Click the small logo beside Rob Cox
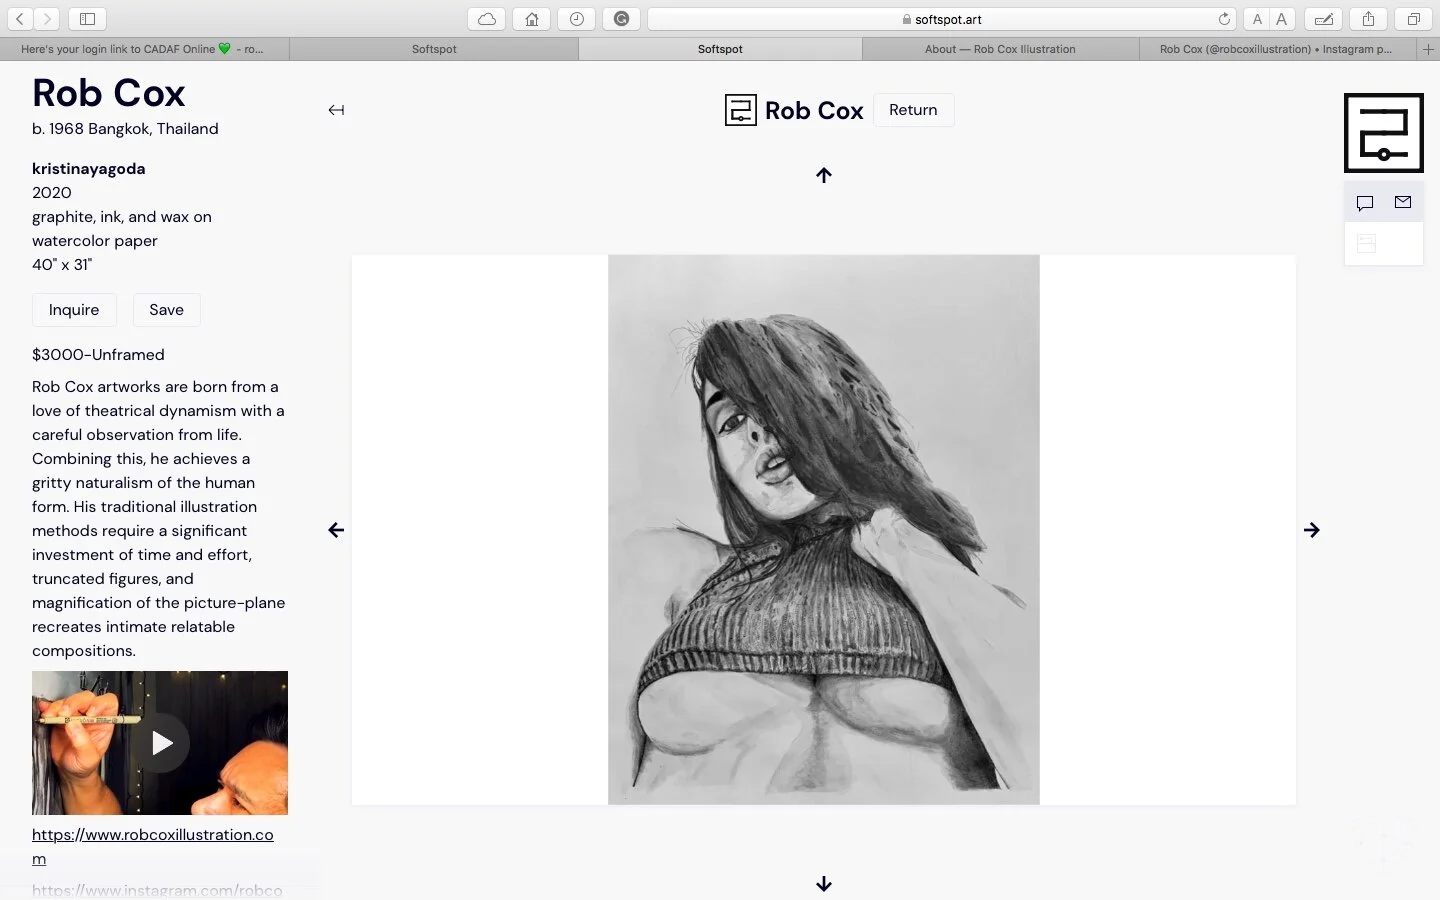The width and height of the screenshot is (1440, 900). (x=741, y=110)
